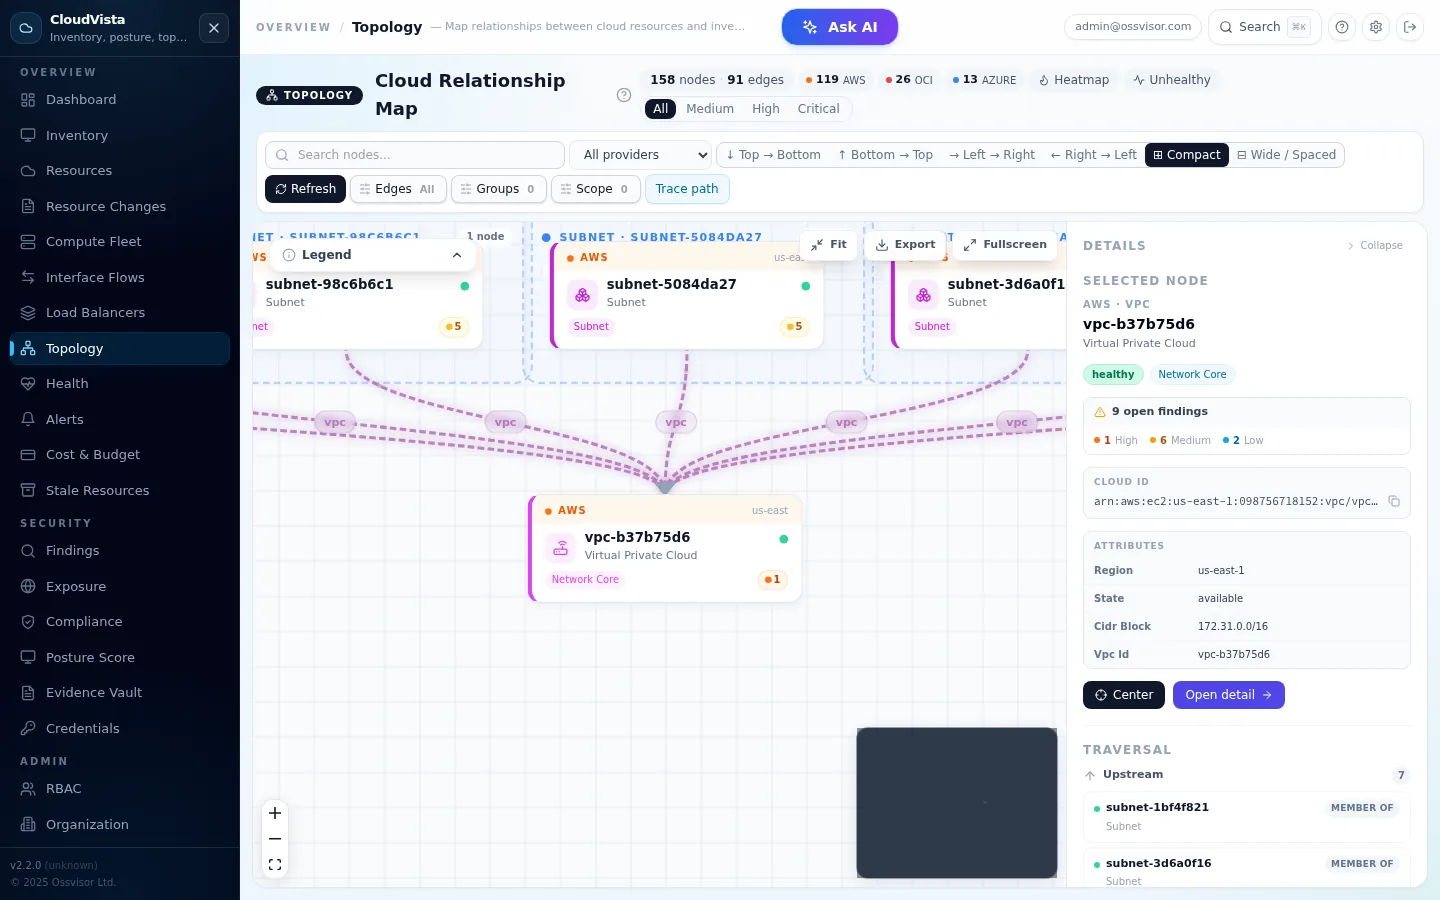The image size is (1440, 900).
Task: Click the Alerts bell icon in sidebar
Action: click(x=28, y=419)
